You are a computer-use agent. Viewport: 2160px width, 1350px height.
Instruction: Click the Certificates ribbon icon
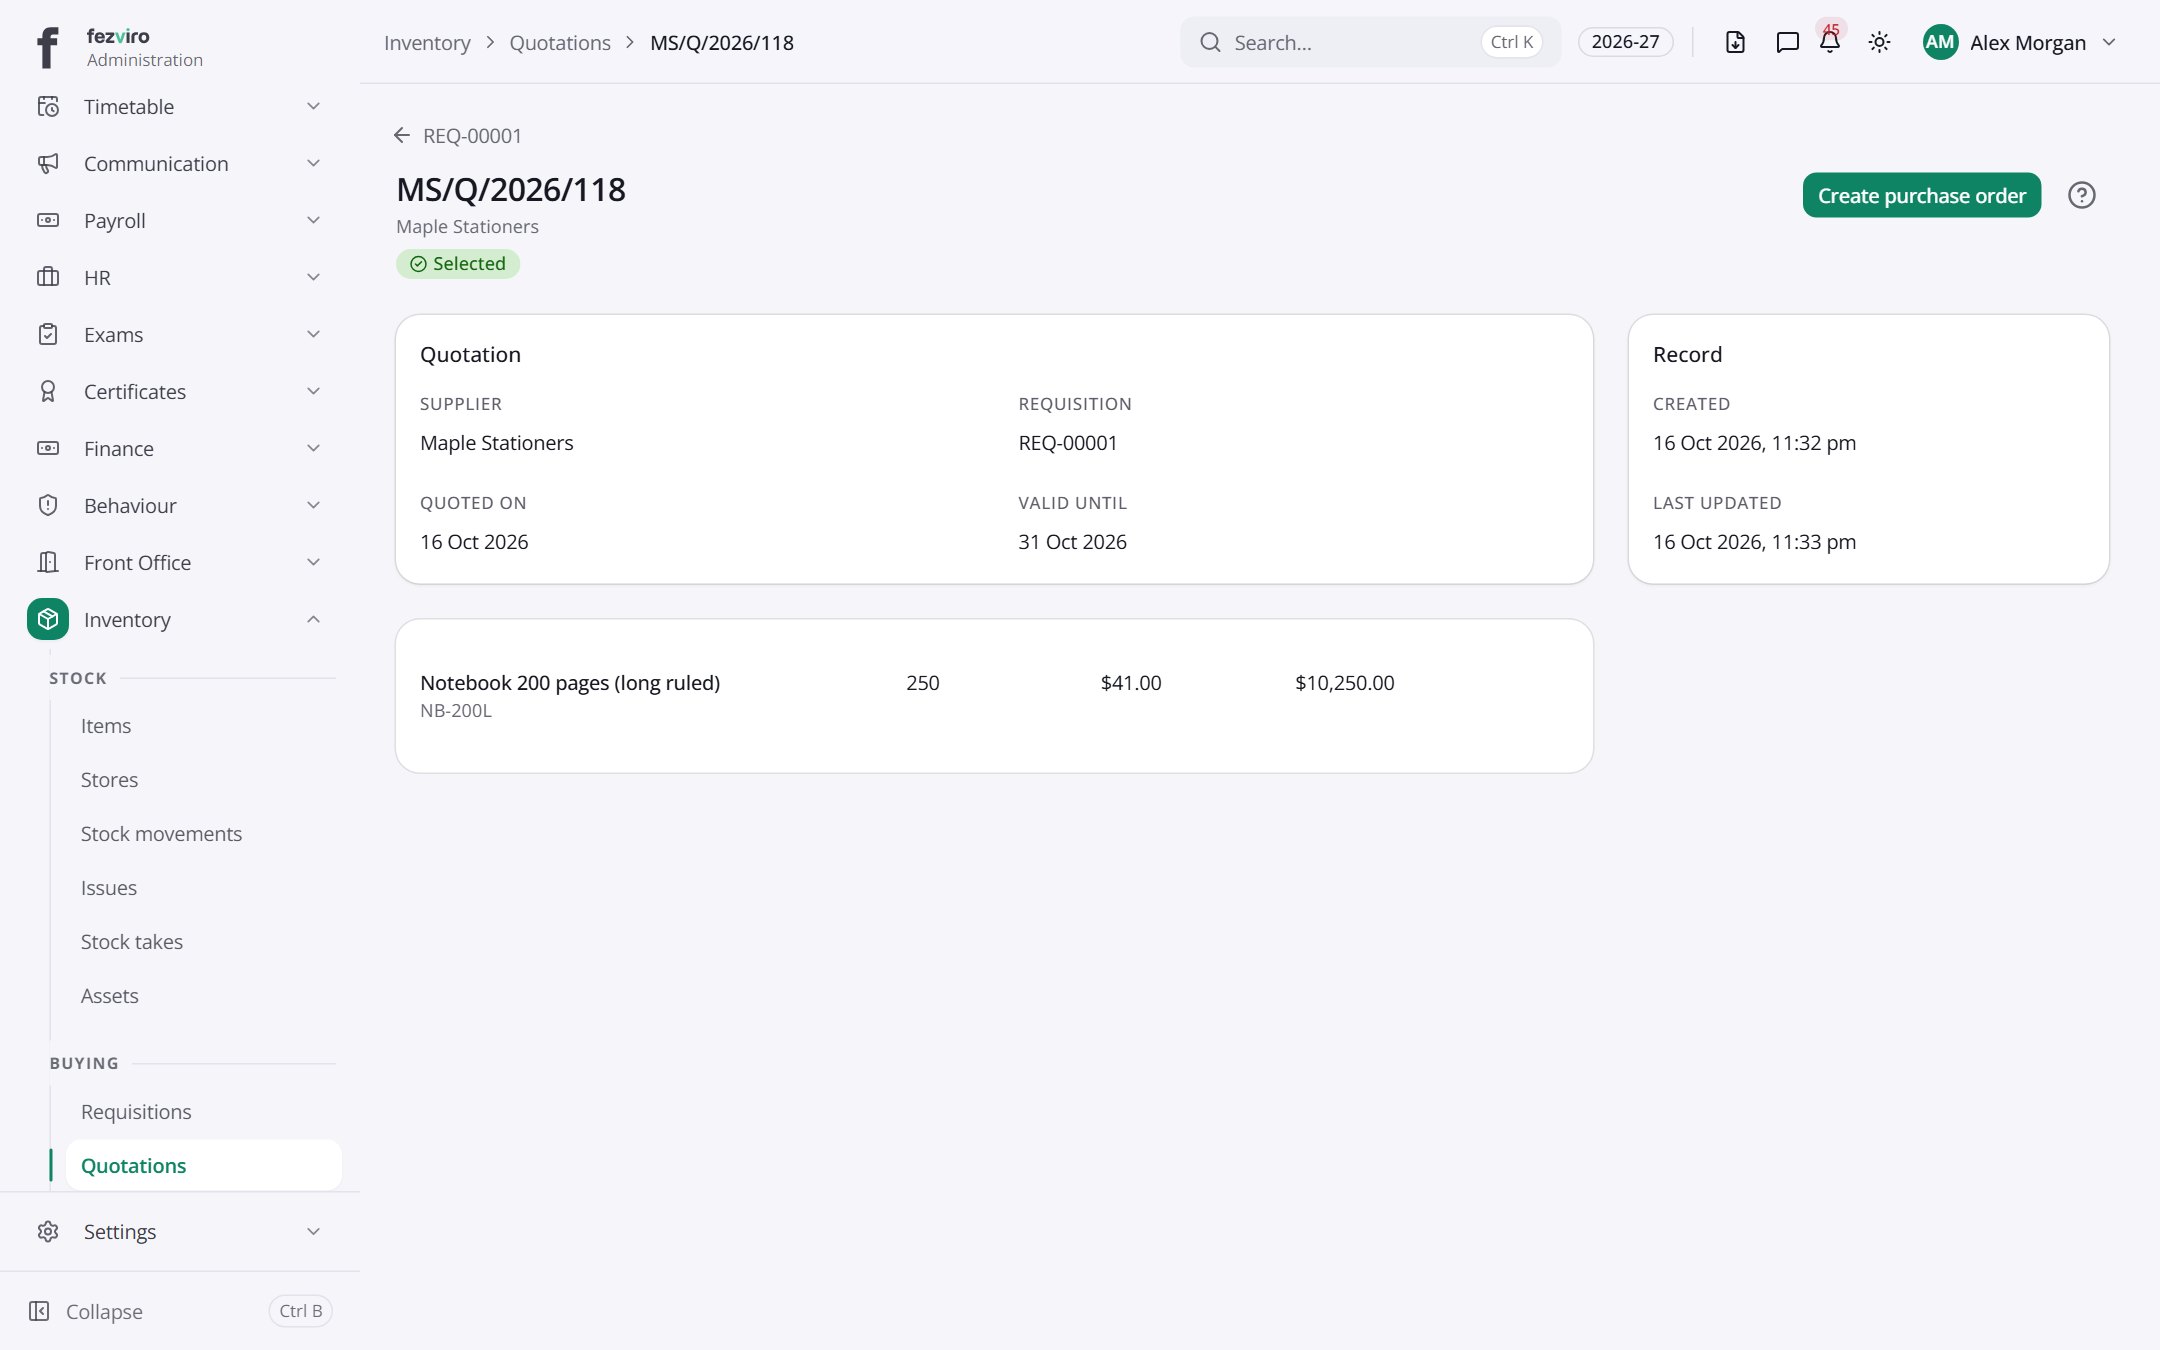tap(48, 391)
